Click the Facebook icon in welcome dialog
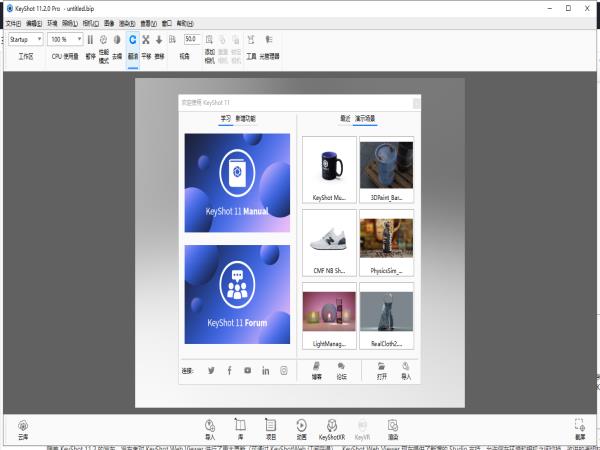The width and height of the screenshot is (600, 450). coord(229,370)
